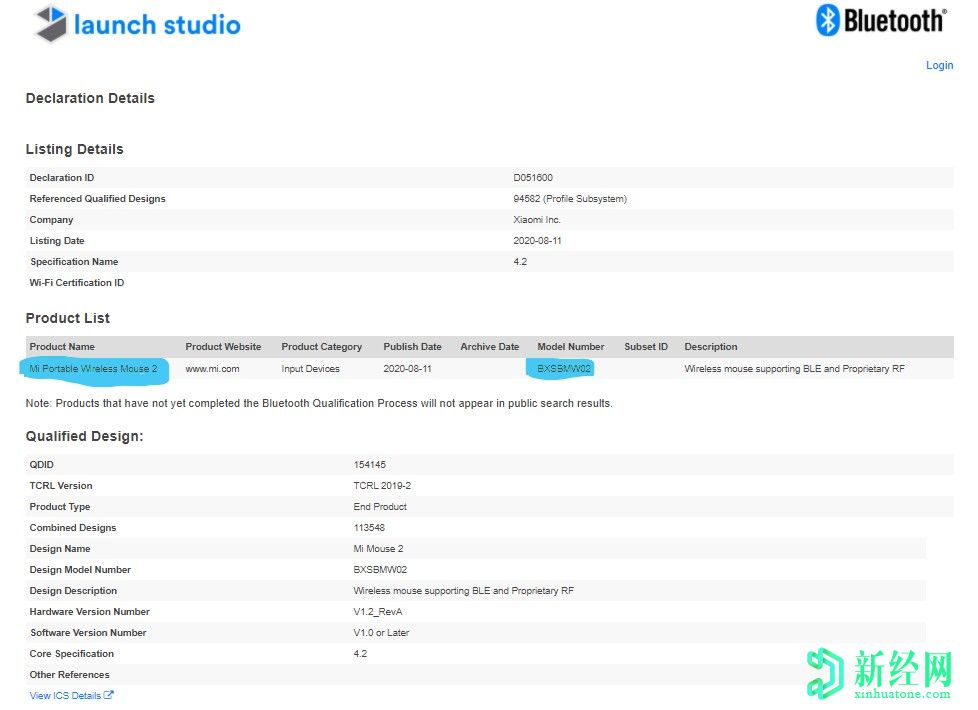Click the launch studio cube logo icon

click(51, 24)
